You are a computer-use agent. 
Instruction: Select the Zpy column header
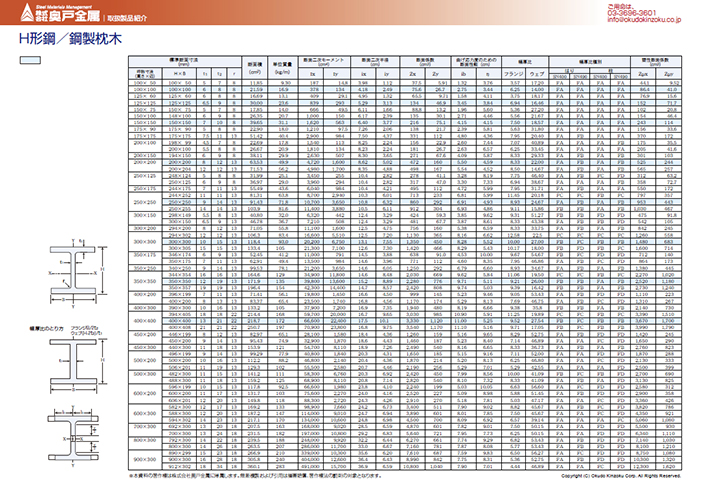[x=669, y=74]
